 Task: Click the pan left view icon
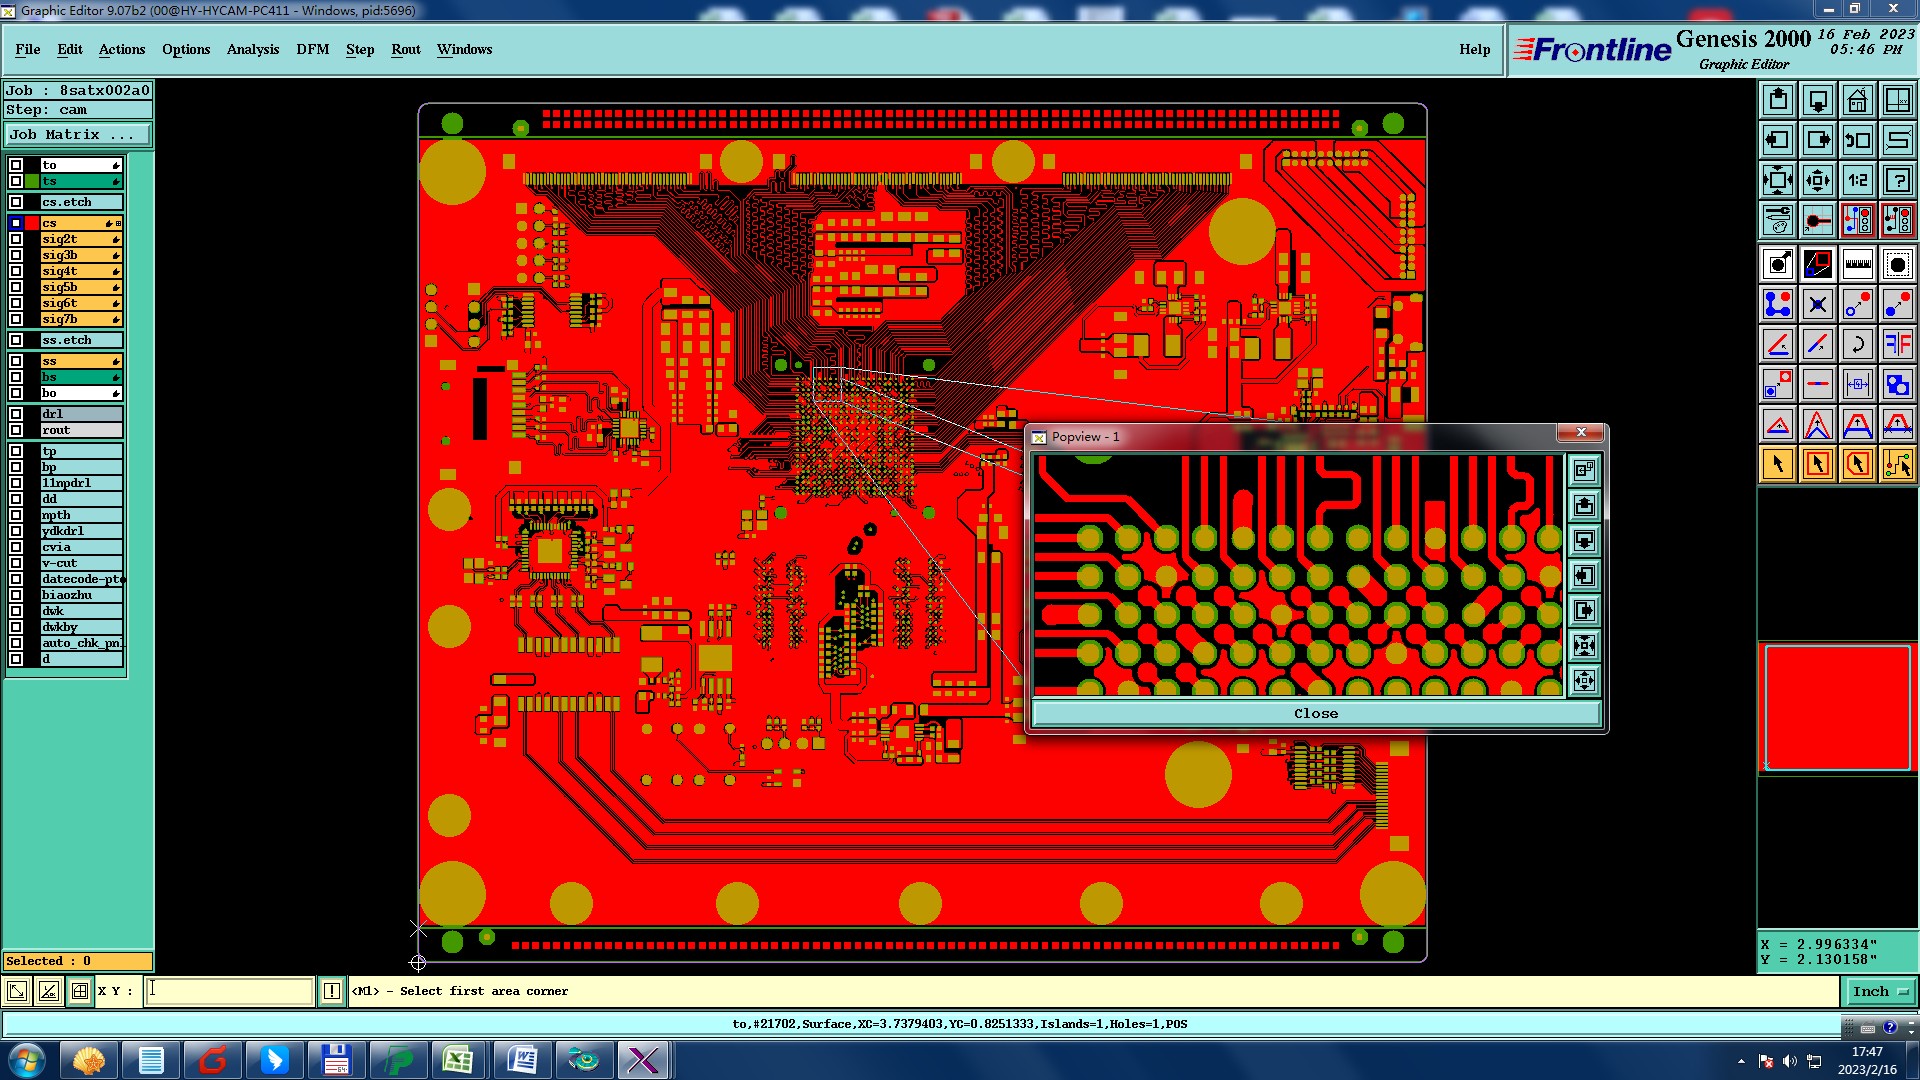[1778, 140]
